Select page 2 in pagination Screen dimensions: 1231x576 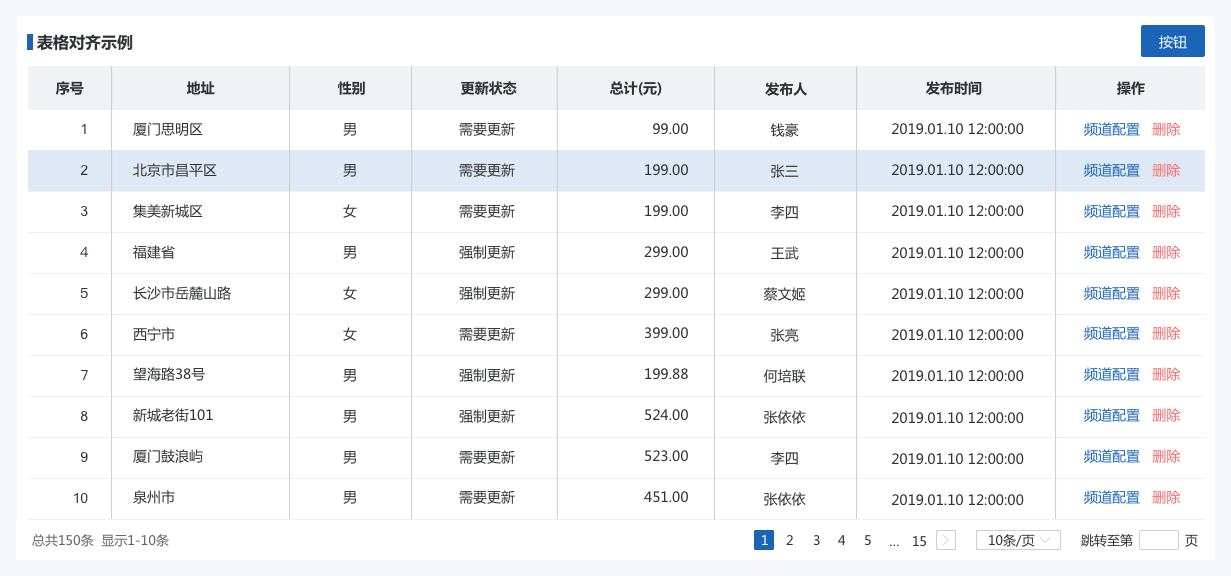click(x=790, y=540)
